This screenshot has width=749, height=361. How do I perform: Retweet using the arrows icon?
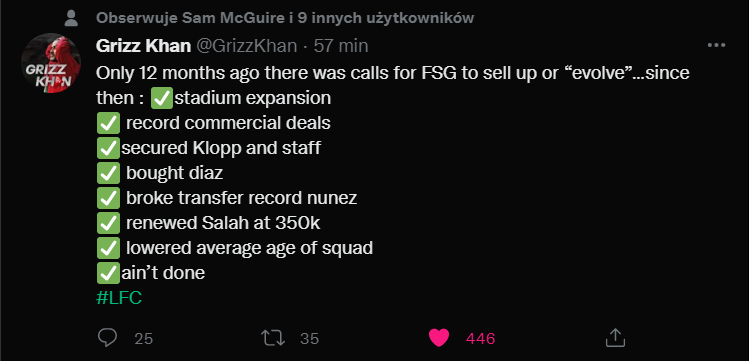(273, 338)
